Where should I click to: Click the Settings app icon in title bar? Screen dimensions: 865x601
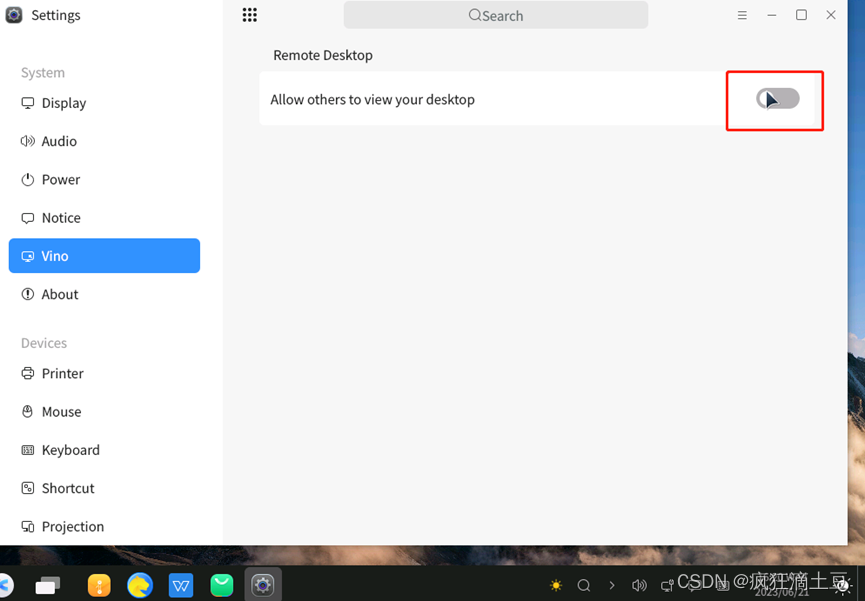coord(14,15)
